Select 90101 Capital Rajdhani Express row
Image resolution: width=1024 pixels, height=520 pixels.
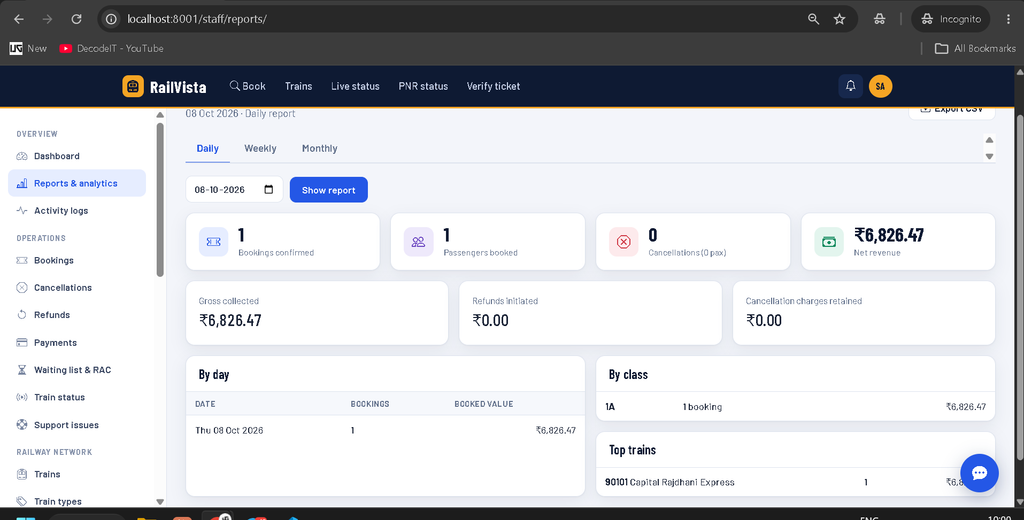tap(795, 482)
